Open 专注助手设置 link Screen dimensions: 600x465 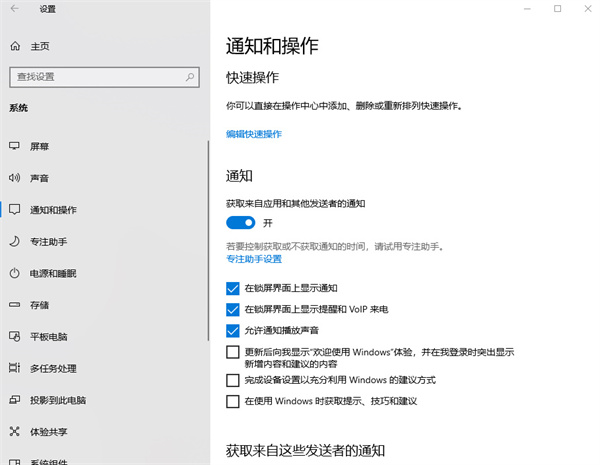[x=254, y=259]
